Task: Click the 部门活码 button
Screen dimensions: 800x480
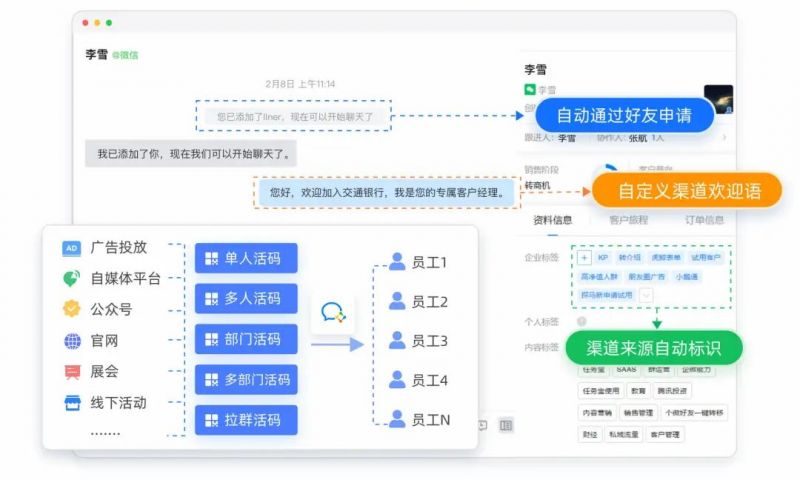Action: coord(246,339)
